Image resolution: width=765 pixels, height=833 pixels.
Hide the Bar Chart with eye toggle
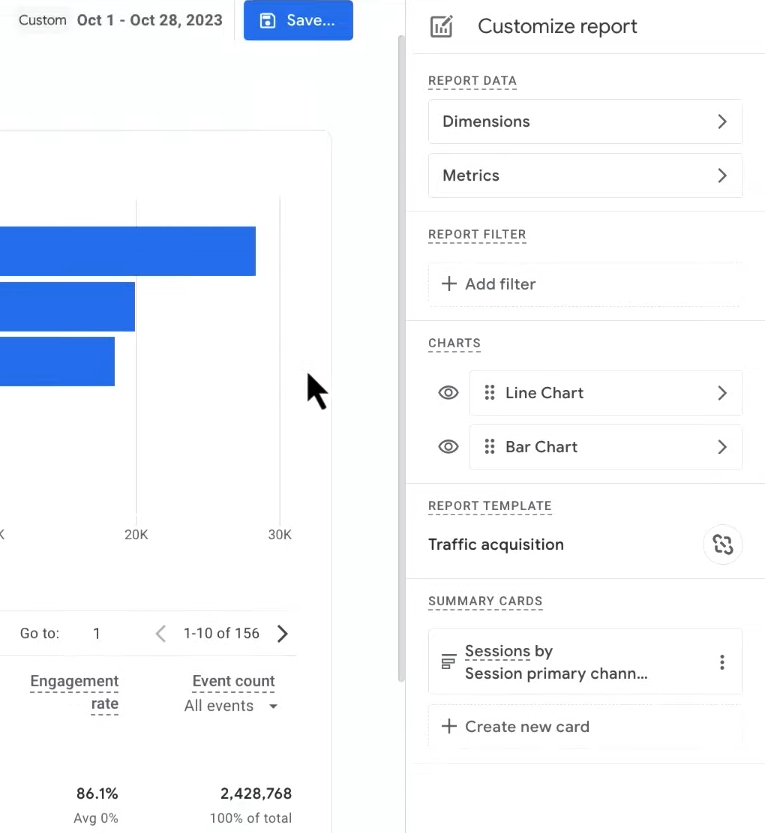pos(448,446)
